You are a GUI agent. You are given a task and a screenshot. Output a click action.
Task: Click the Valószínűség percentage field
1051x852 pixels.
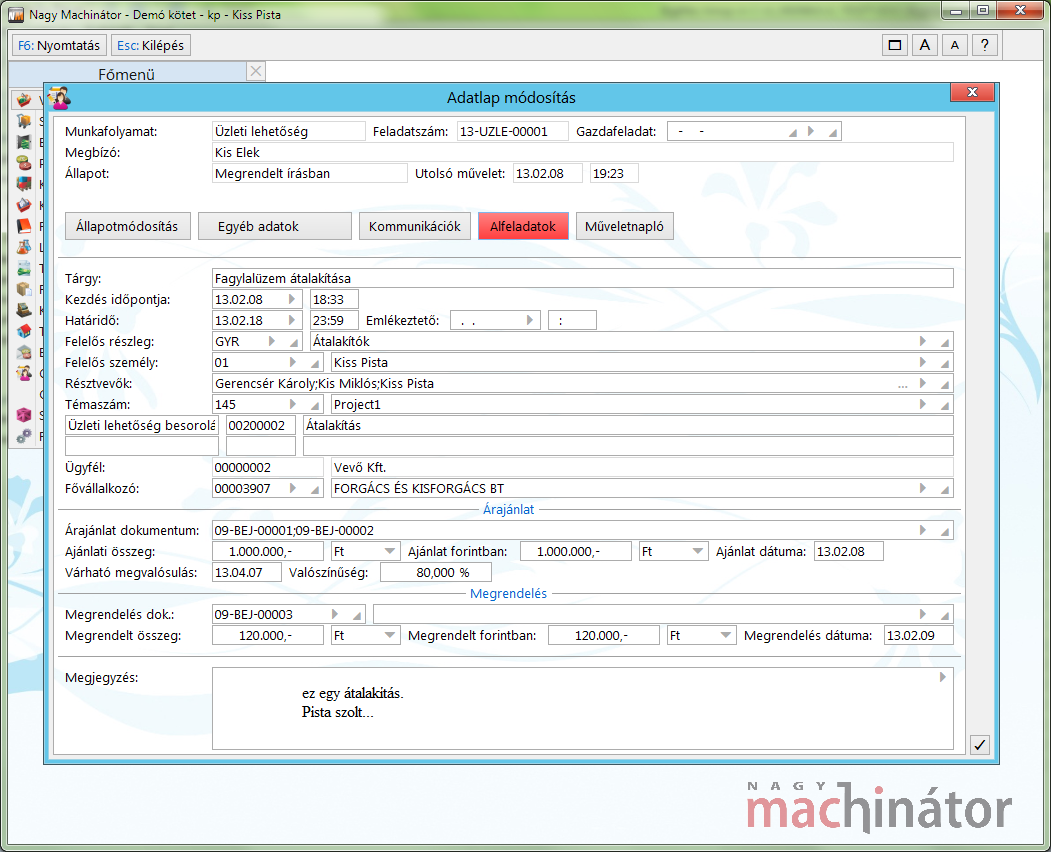[435, 573]
